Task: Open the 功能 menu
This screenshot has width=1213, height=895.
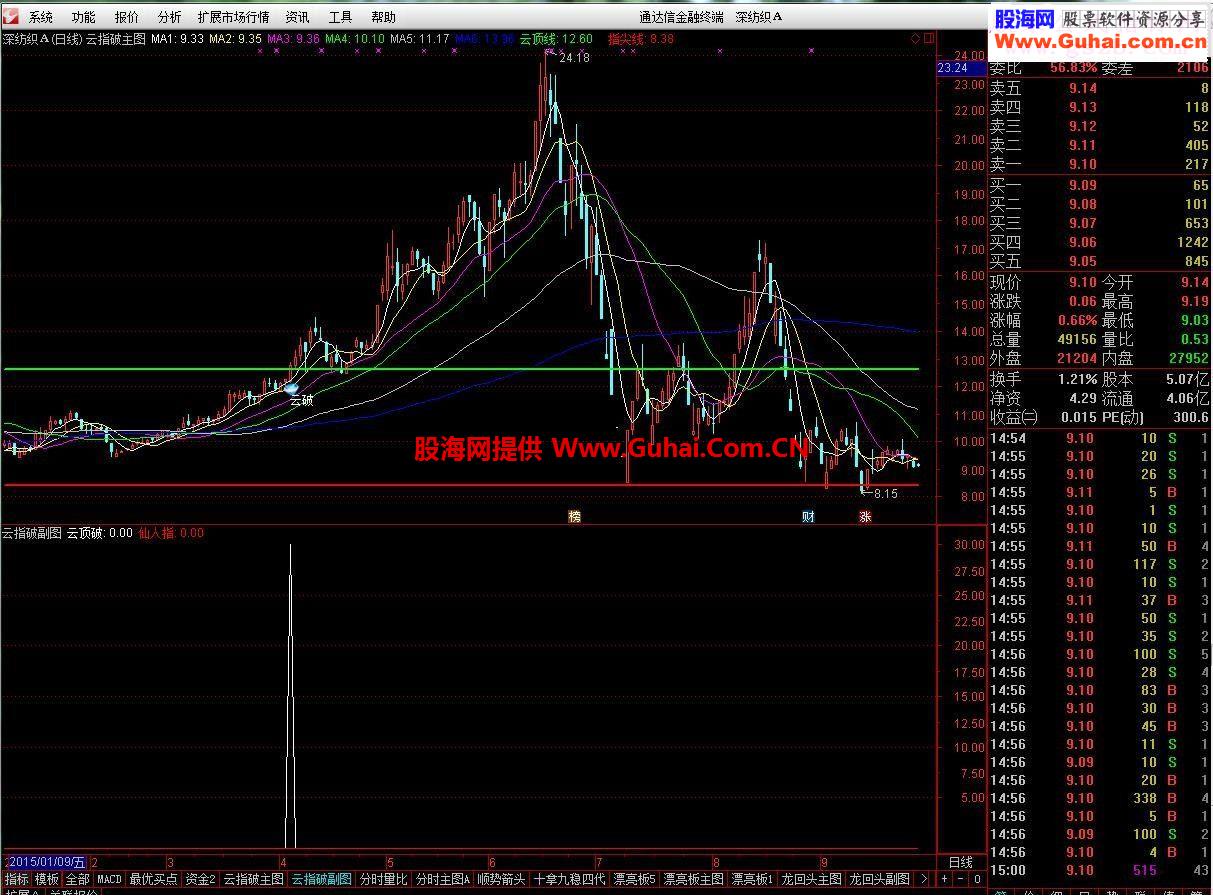Action: coord(84,17)
